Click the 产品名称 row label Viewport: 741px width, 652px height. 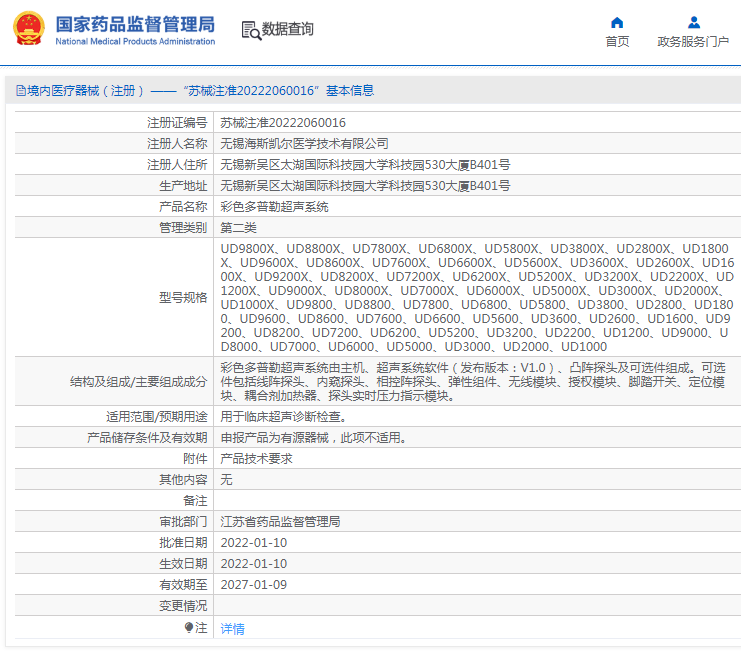[183, 207]
